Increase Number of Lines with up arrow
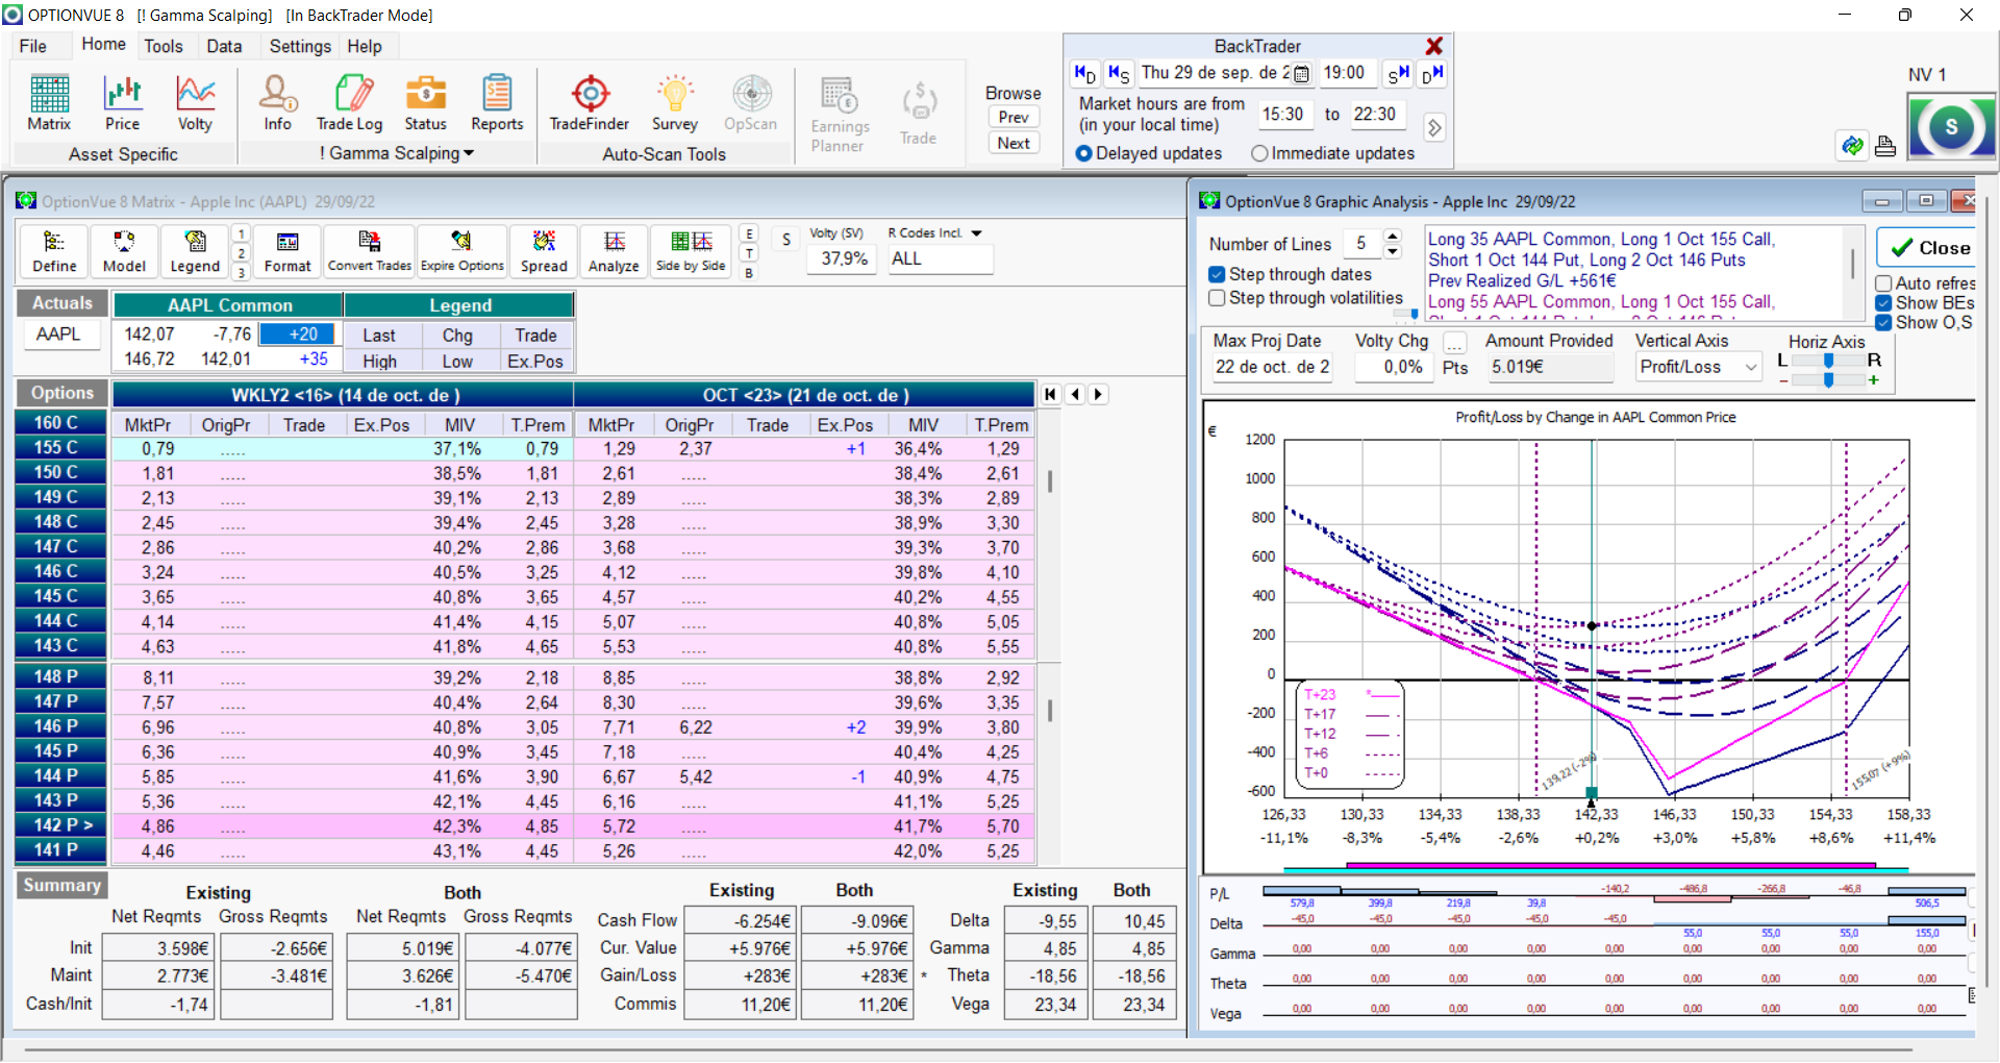The height and width of the screenshot is (1063, 2000). coord(1393,237)
